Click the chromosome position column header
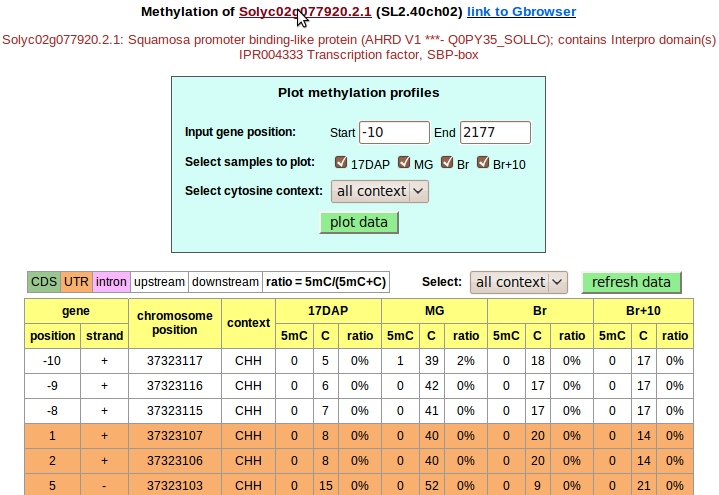The image size is (719, 495). pyautogui.click(x=175, y=323)
